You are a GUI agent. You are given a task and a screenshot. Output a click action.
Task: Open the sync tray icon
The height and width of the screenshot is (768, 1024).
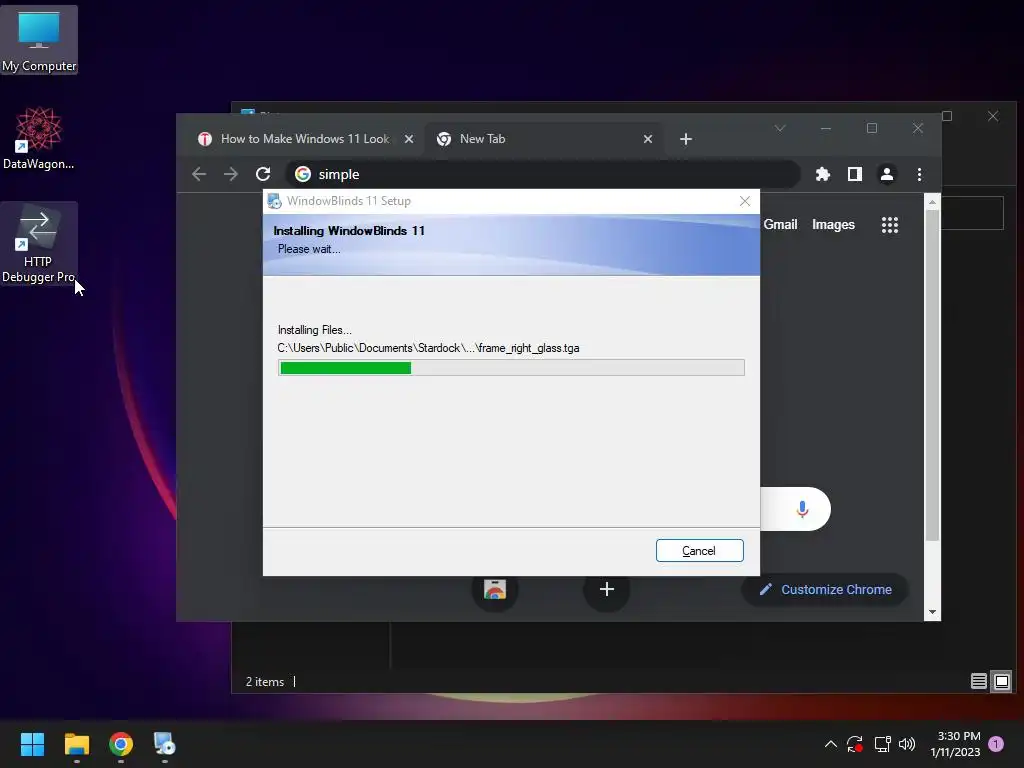855,744
